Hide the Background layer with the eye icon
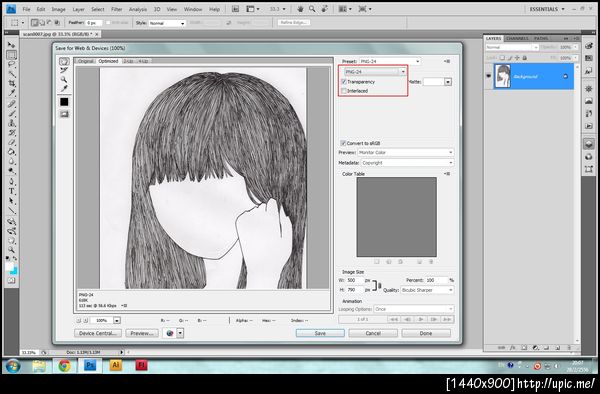This screenshot has height=394, width=600. (x=488, y=76)
